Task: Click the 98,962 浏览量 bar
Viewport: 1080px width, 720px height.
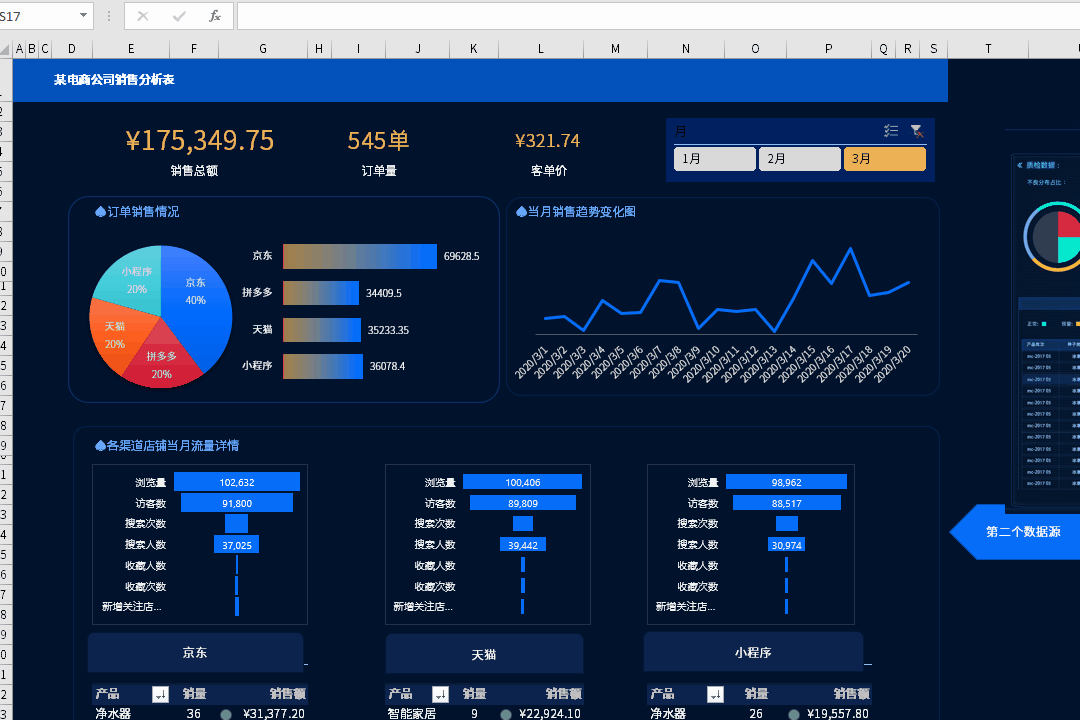Action: click(x=787, y=482)
